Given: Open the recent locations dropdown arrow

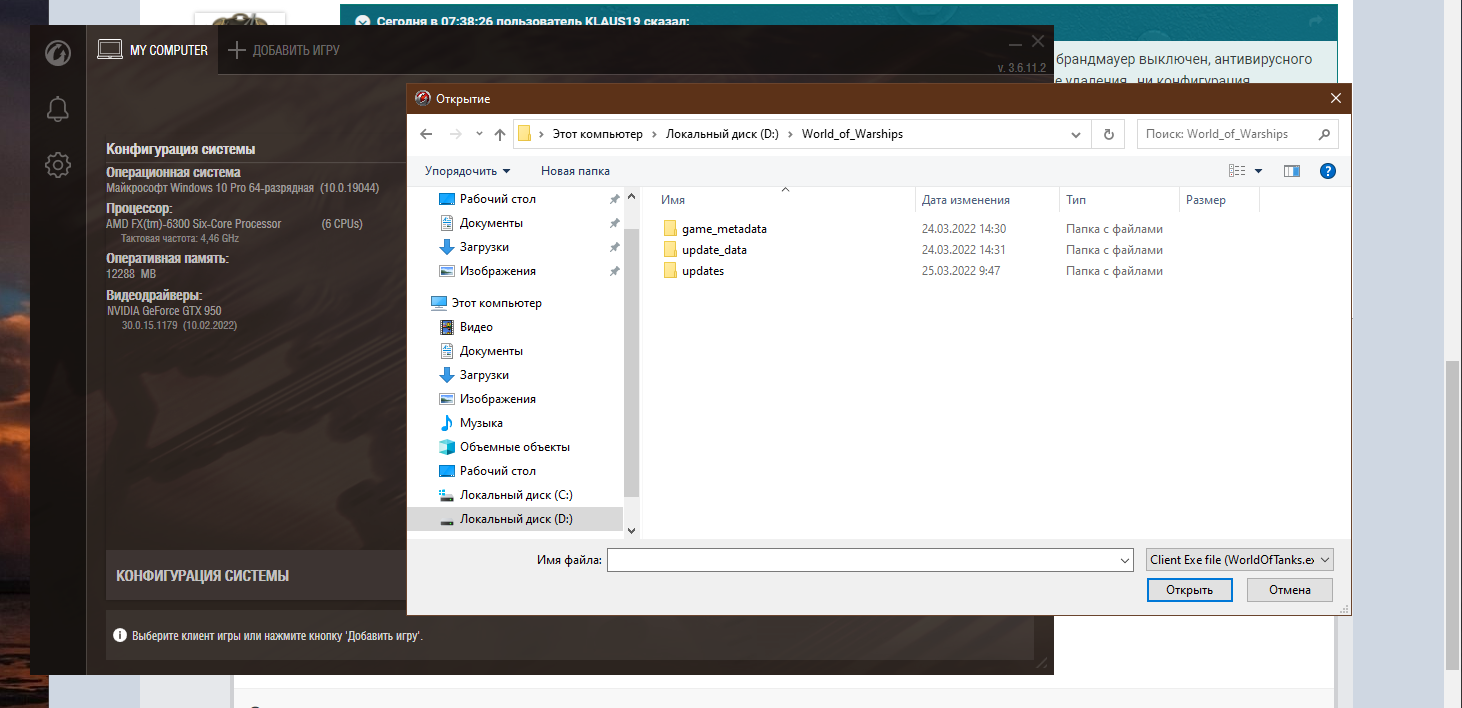Looking at the screenshot, I should (x=479, y=134).
